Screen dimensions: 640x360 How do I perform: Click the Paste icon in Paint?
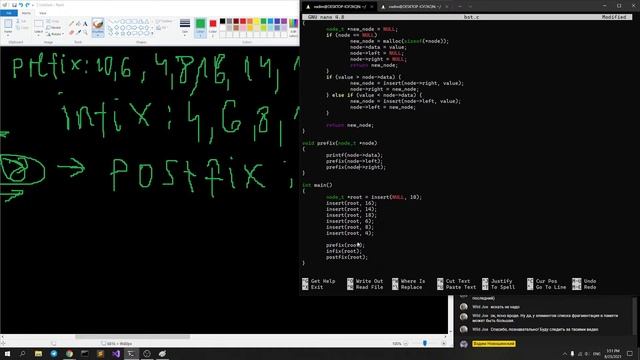[x=8, y=24]
